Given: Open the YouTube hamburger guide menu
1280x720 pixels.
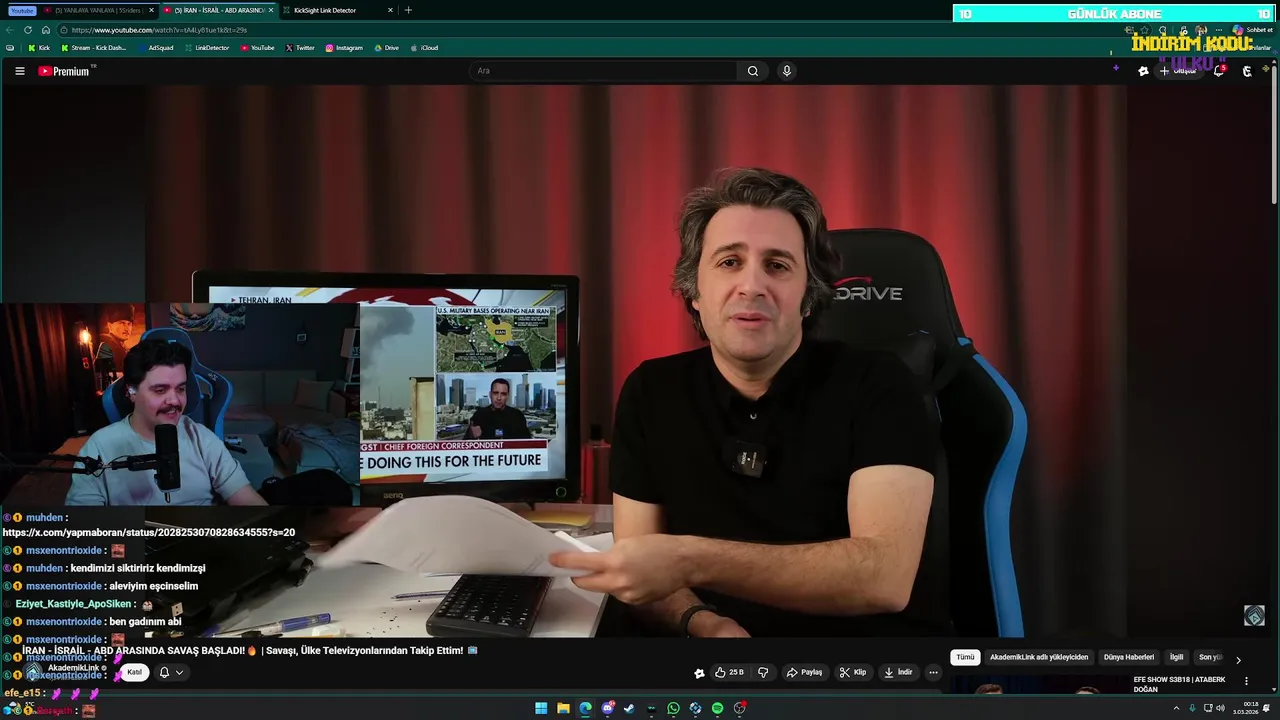Looking at the screenshot, I should pyautogui.click(x=19, y=71).
